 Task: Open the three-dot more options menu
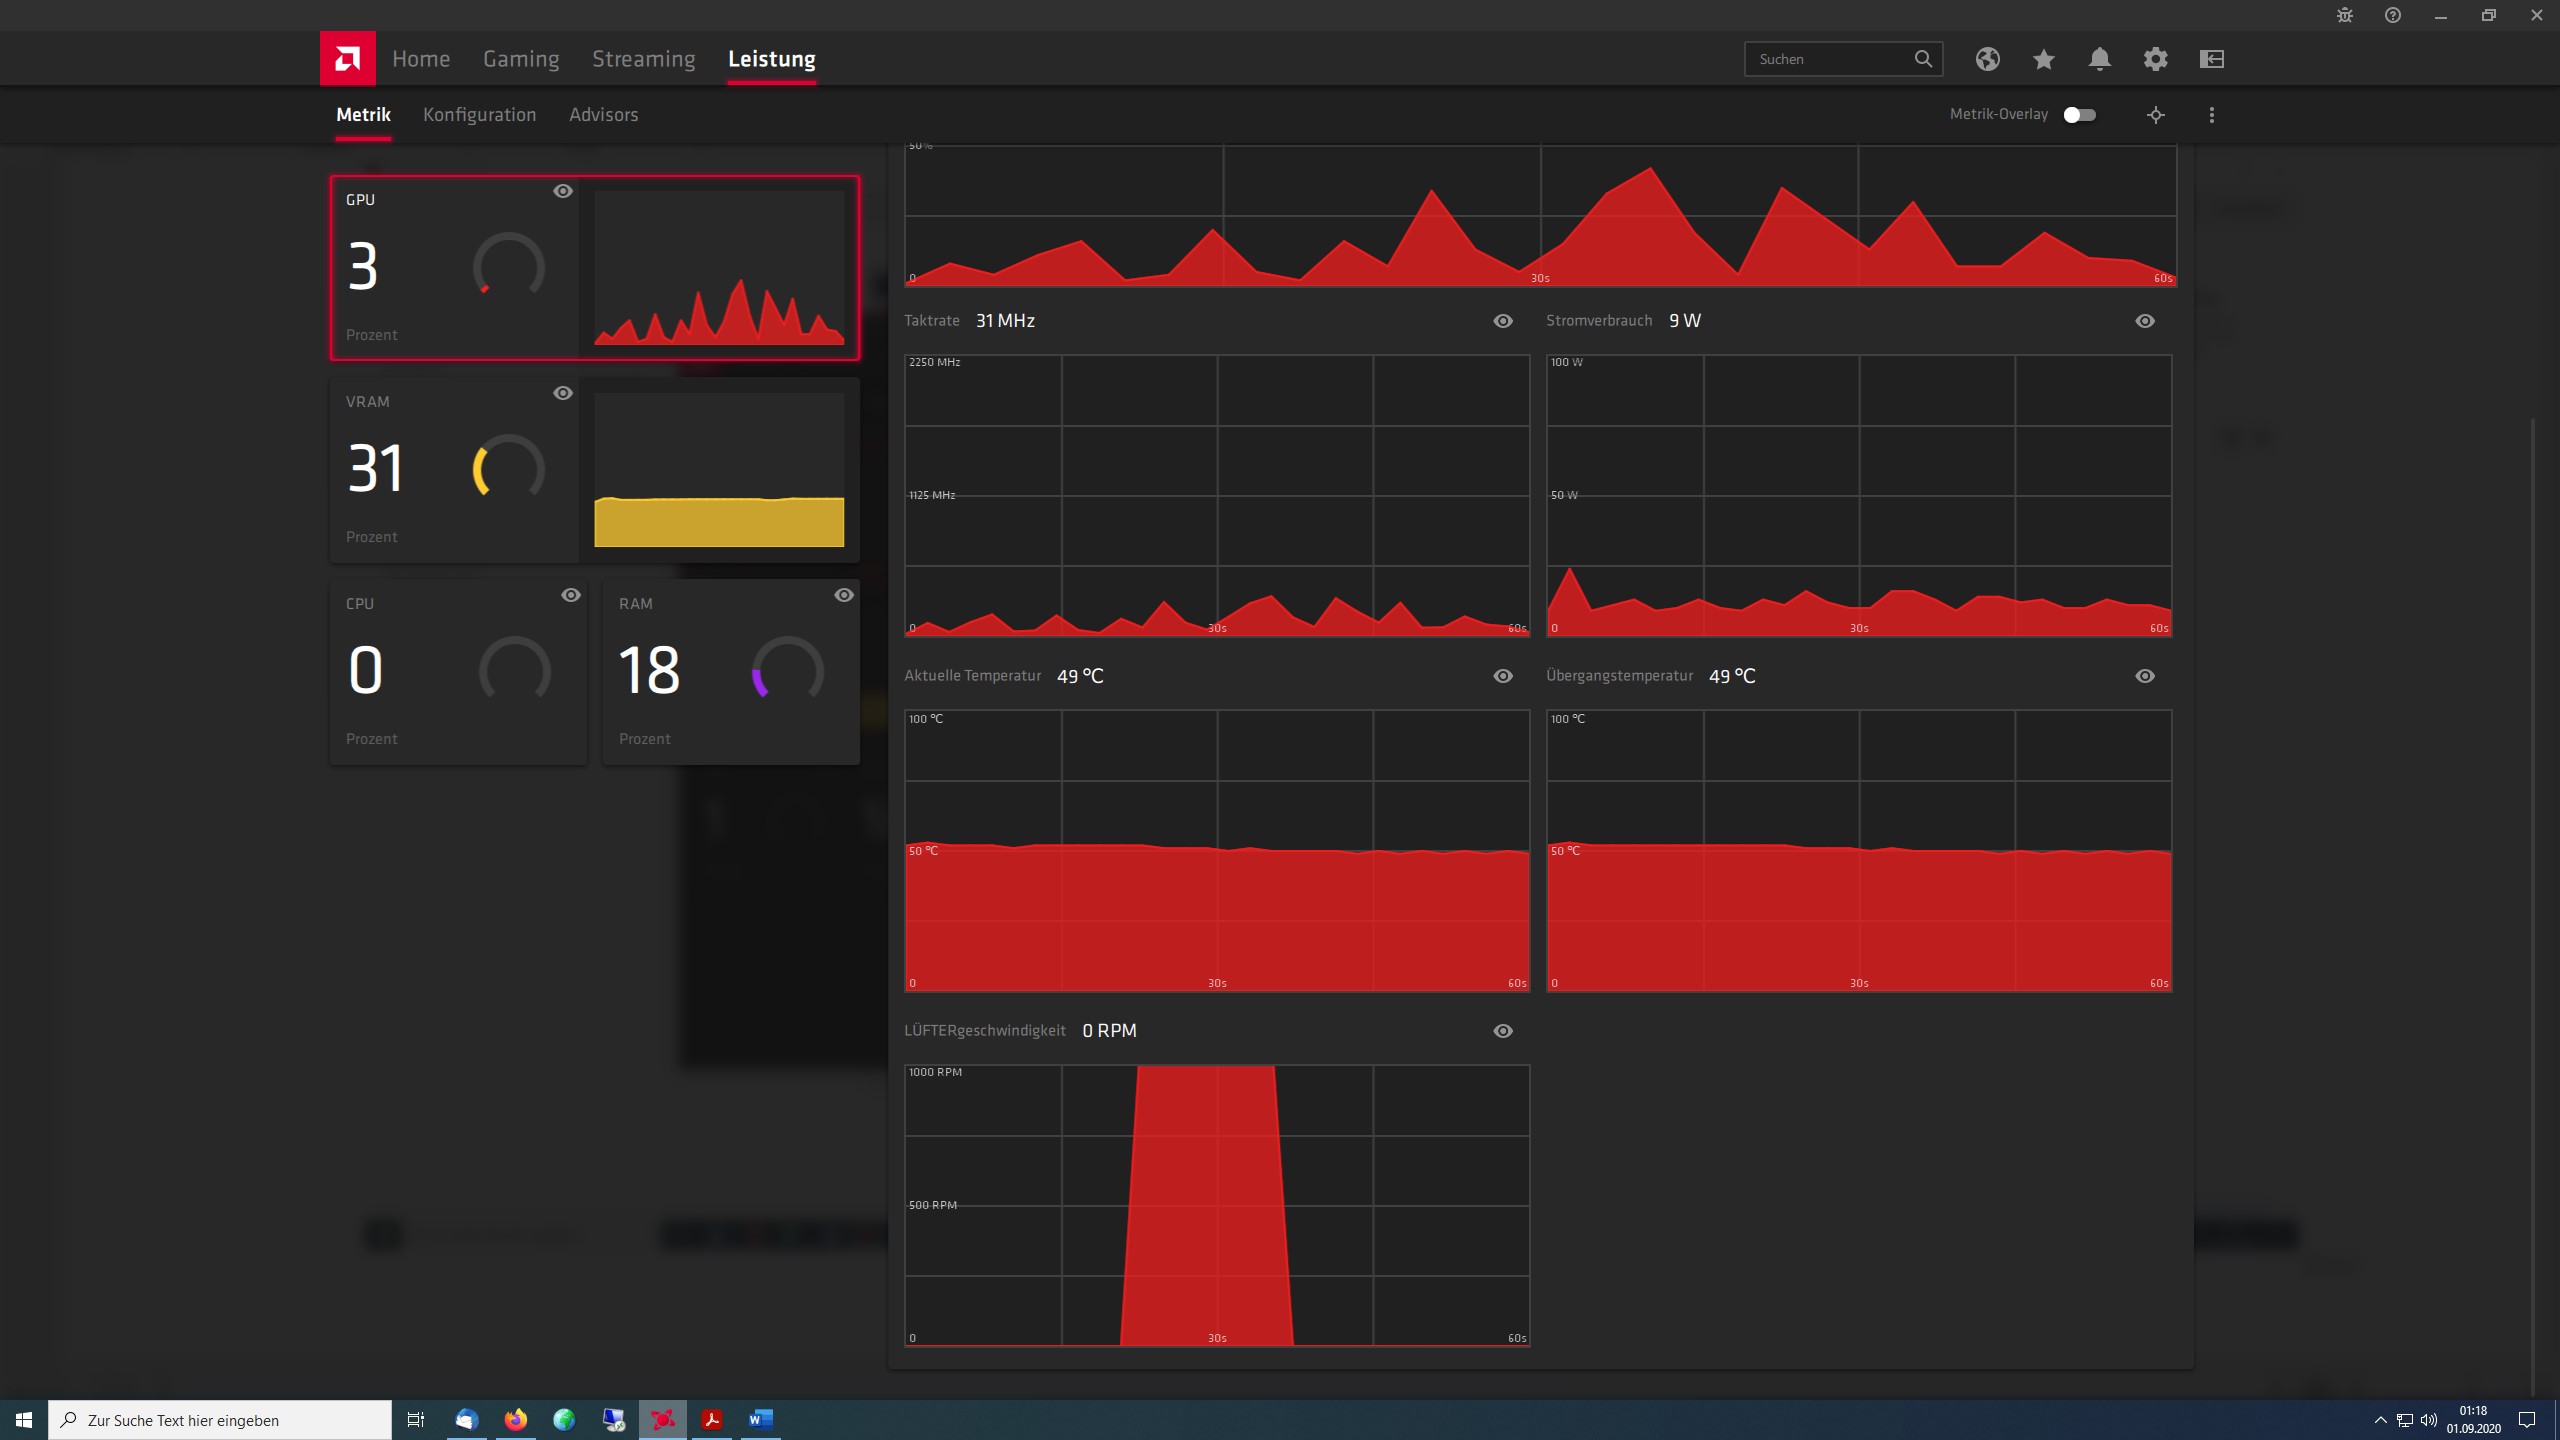point(2211,115)
